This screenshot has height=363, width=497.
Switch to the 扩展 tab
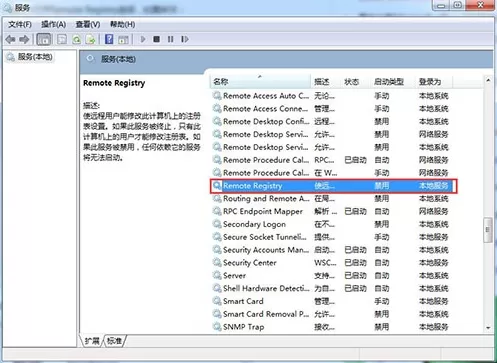point(92,341)
